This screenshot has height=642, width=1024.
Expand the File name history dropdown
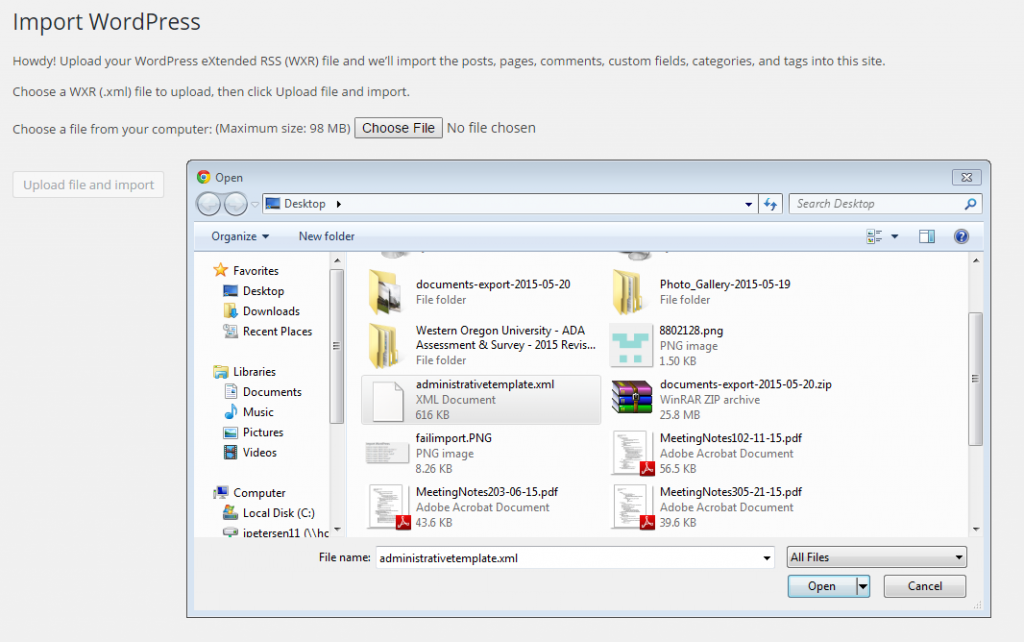click(766, 558)
